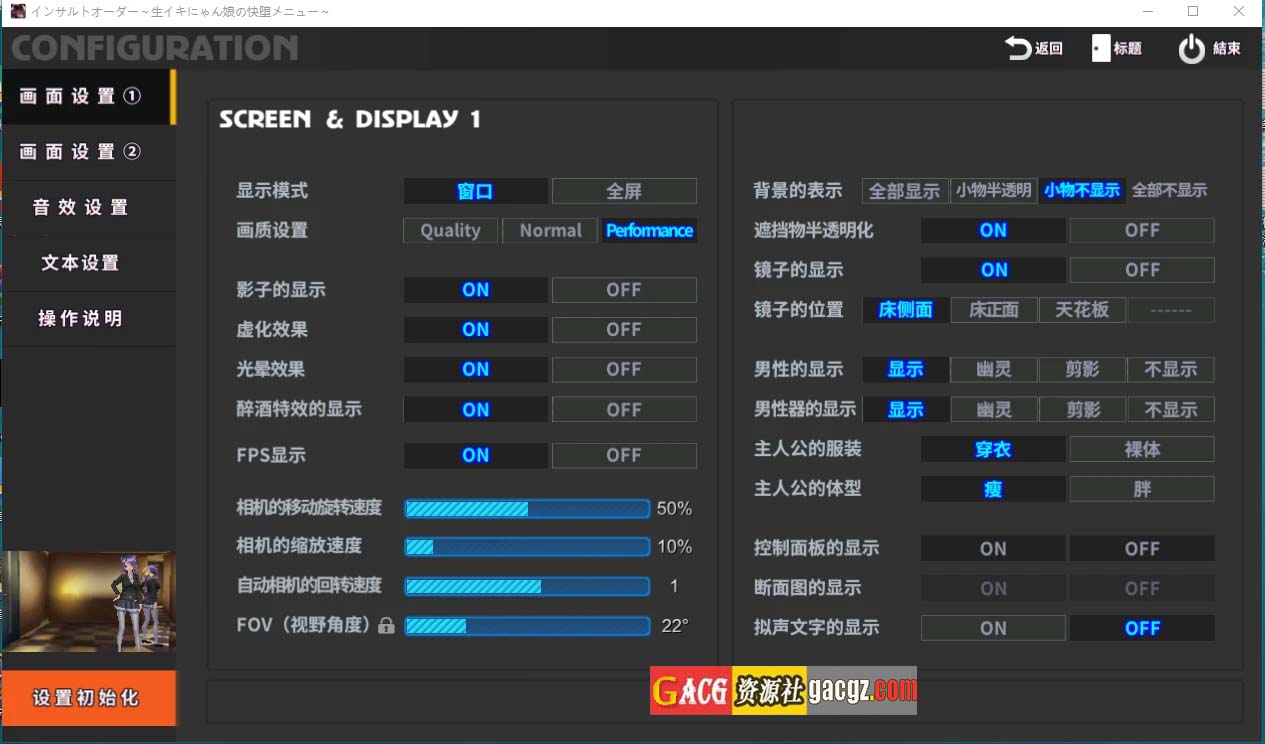Screen dimensions: 1265x744
Task: Set 男性的显示 to 剪影
Action: coord(1082,370)
